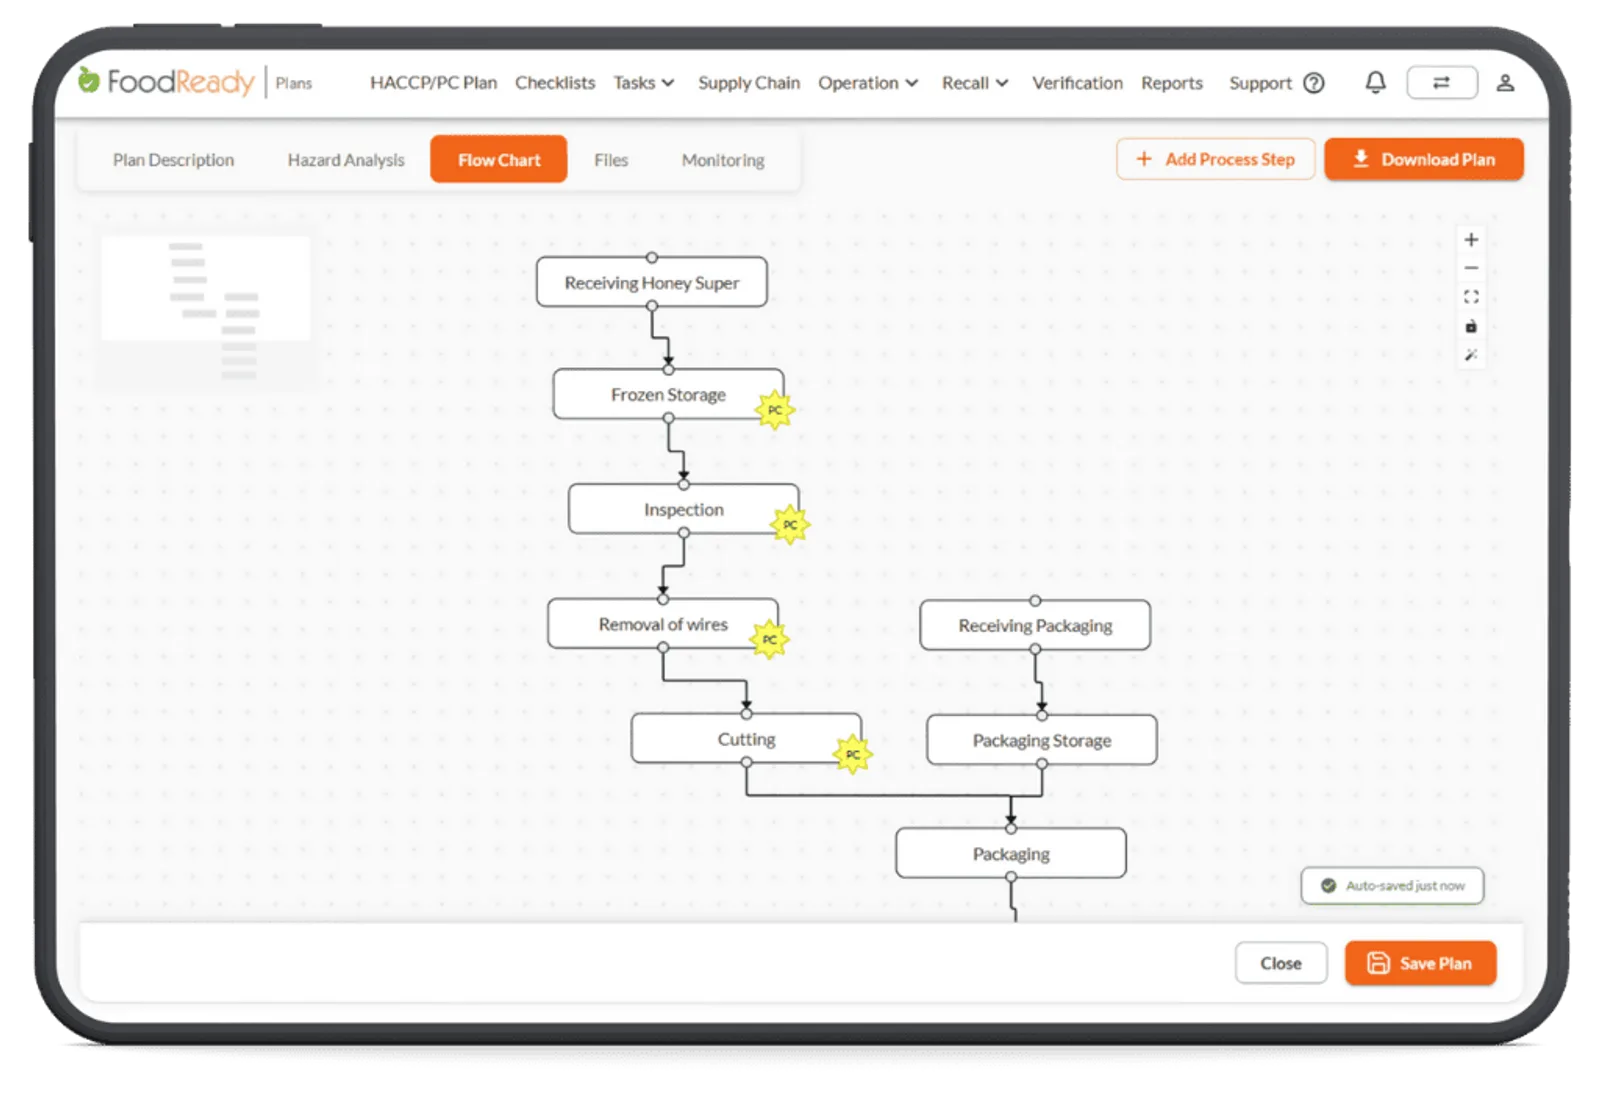Click the Download Plan button
The width and height of the screenshot is (1600, 1098).
(x=1424, y=159)
